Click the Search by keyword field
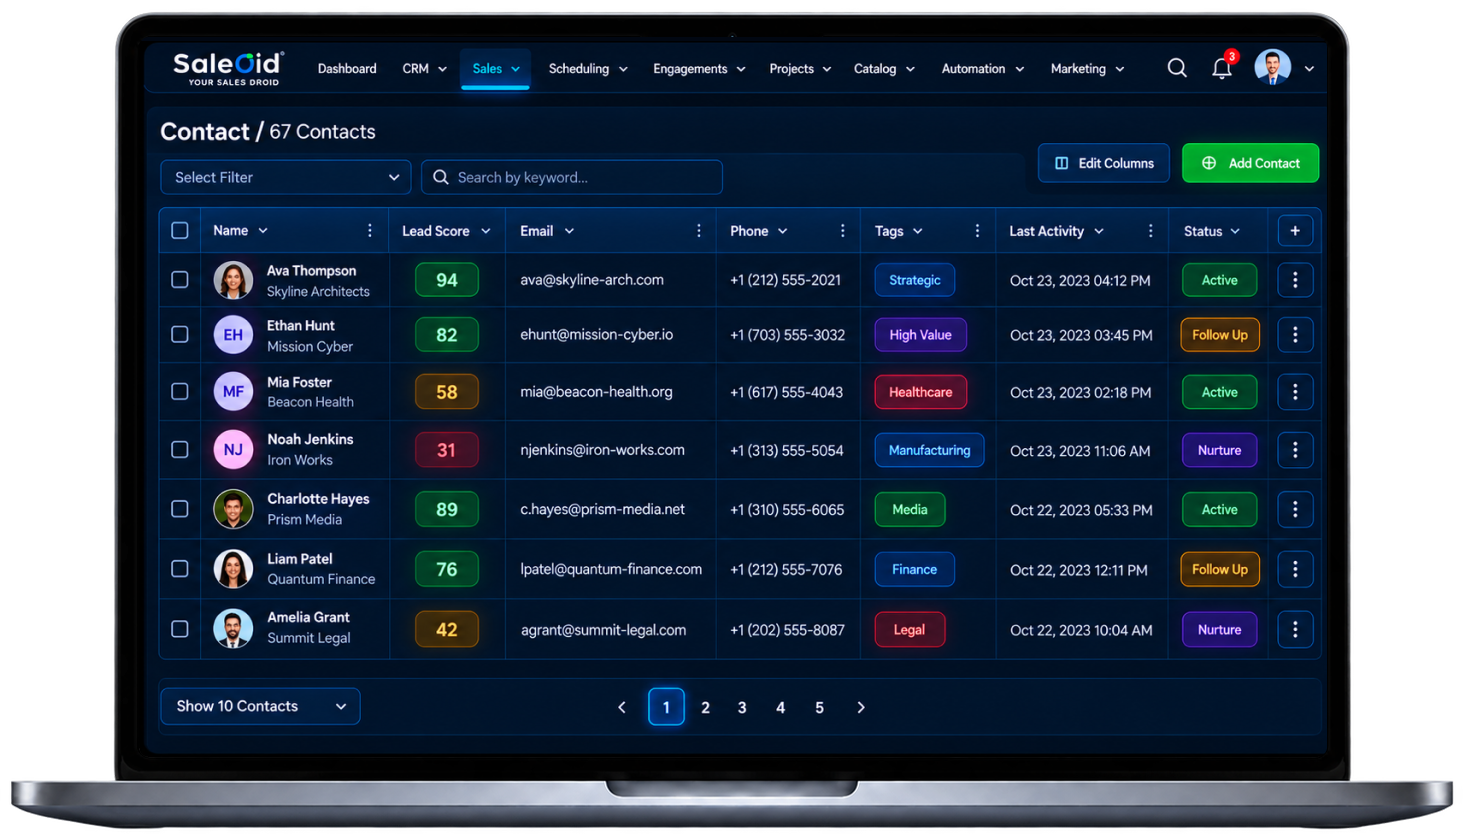Viewport: 1463px width, 834px height. tap(572, 177)
